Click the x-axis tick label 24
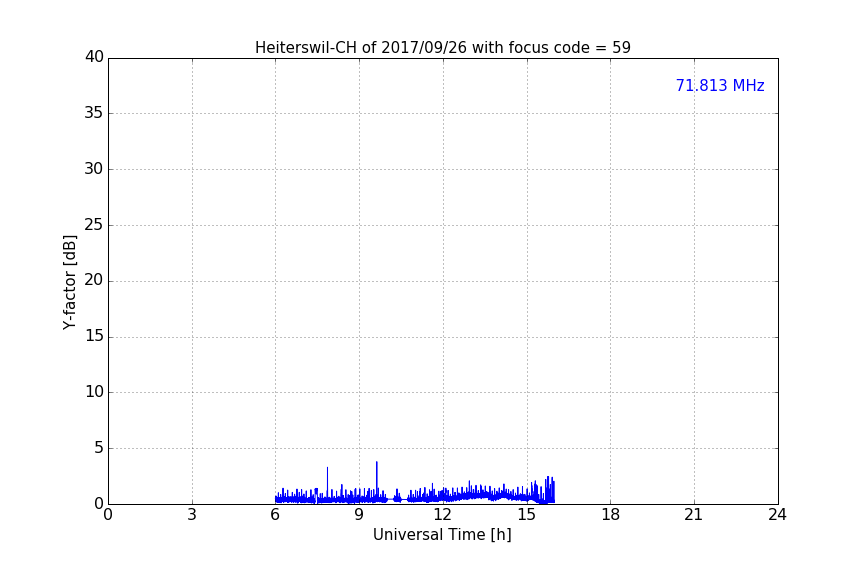Viewport: 864px width, 576px height. pos(777,515)
